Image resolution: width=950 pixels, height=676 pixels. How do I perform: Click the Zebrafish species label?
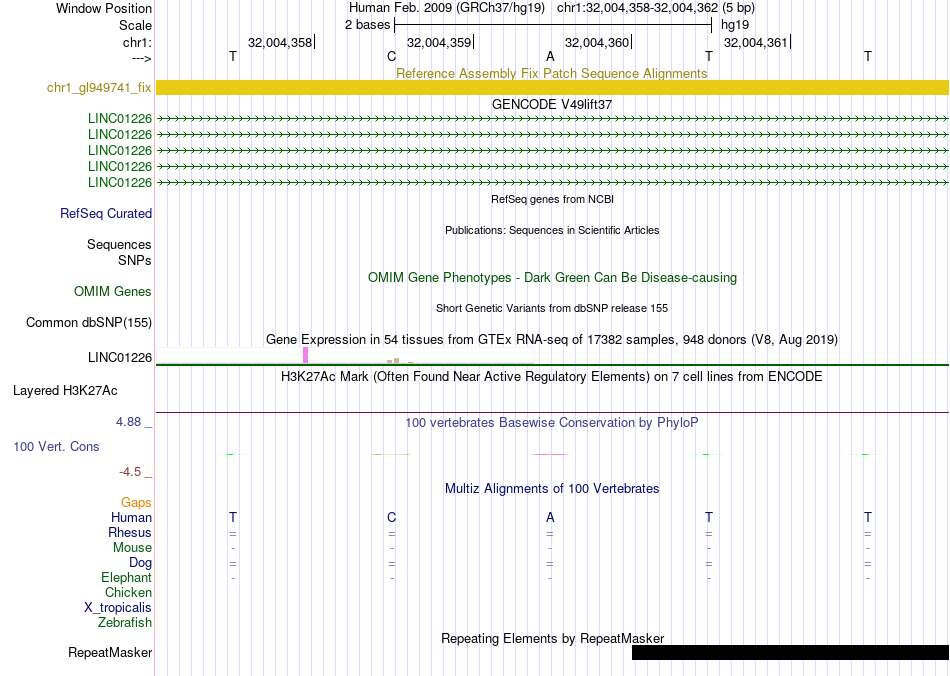point(125,623)
